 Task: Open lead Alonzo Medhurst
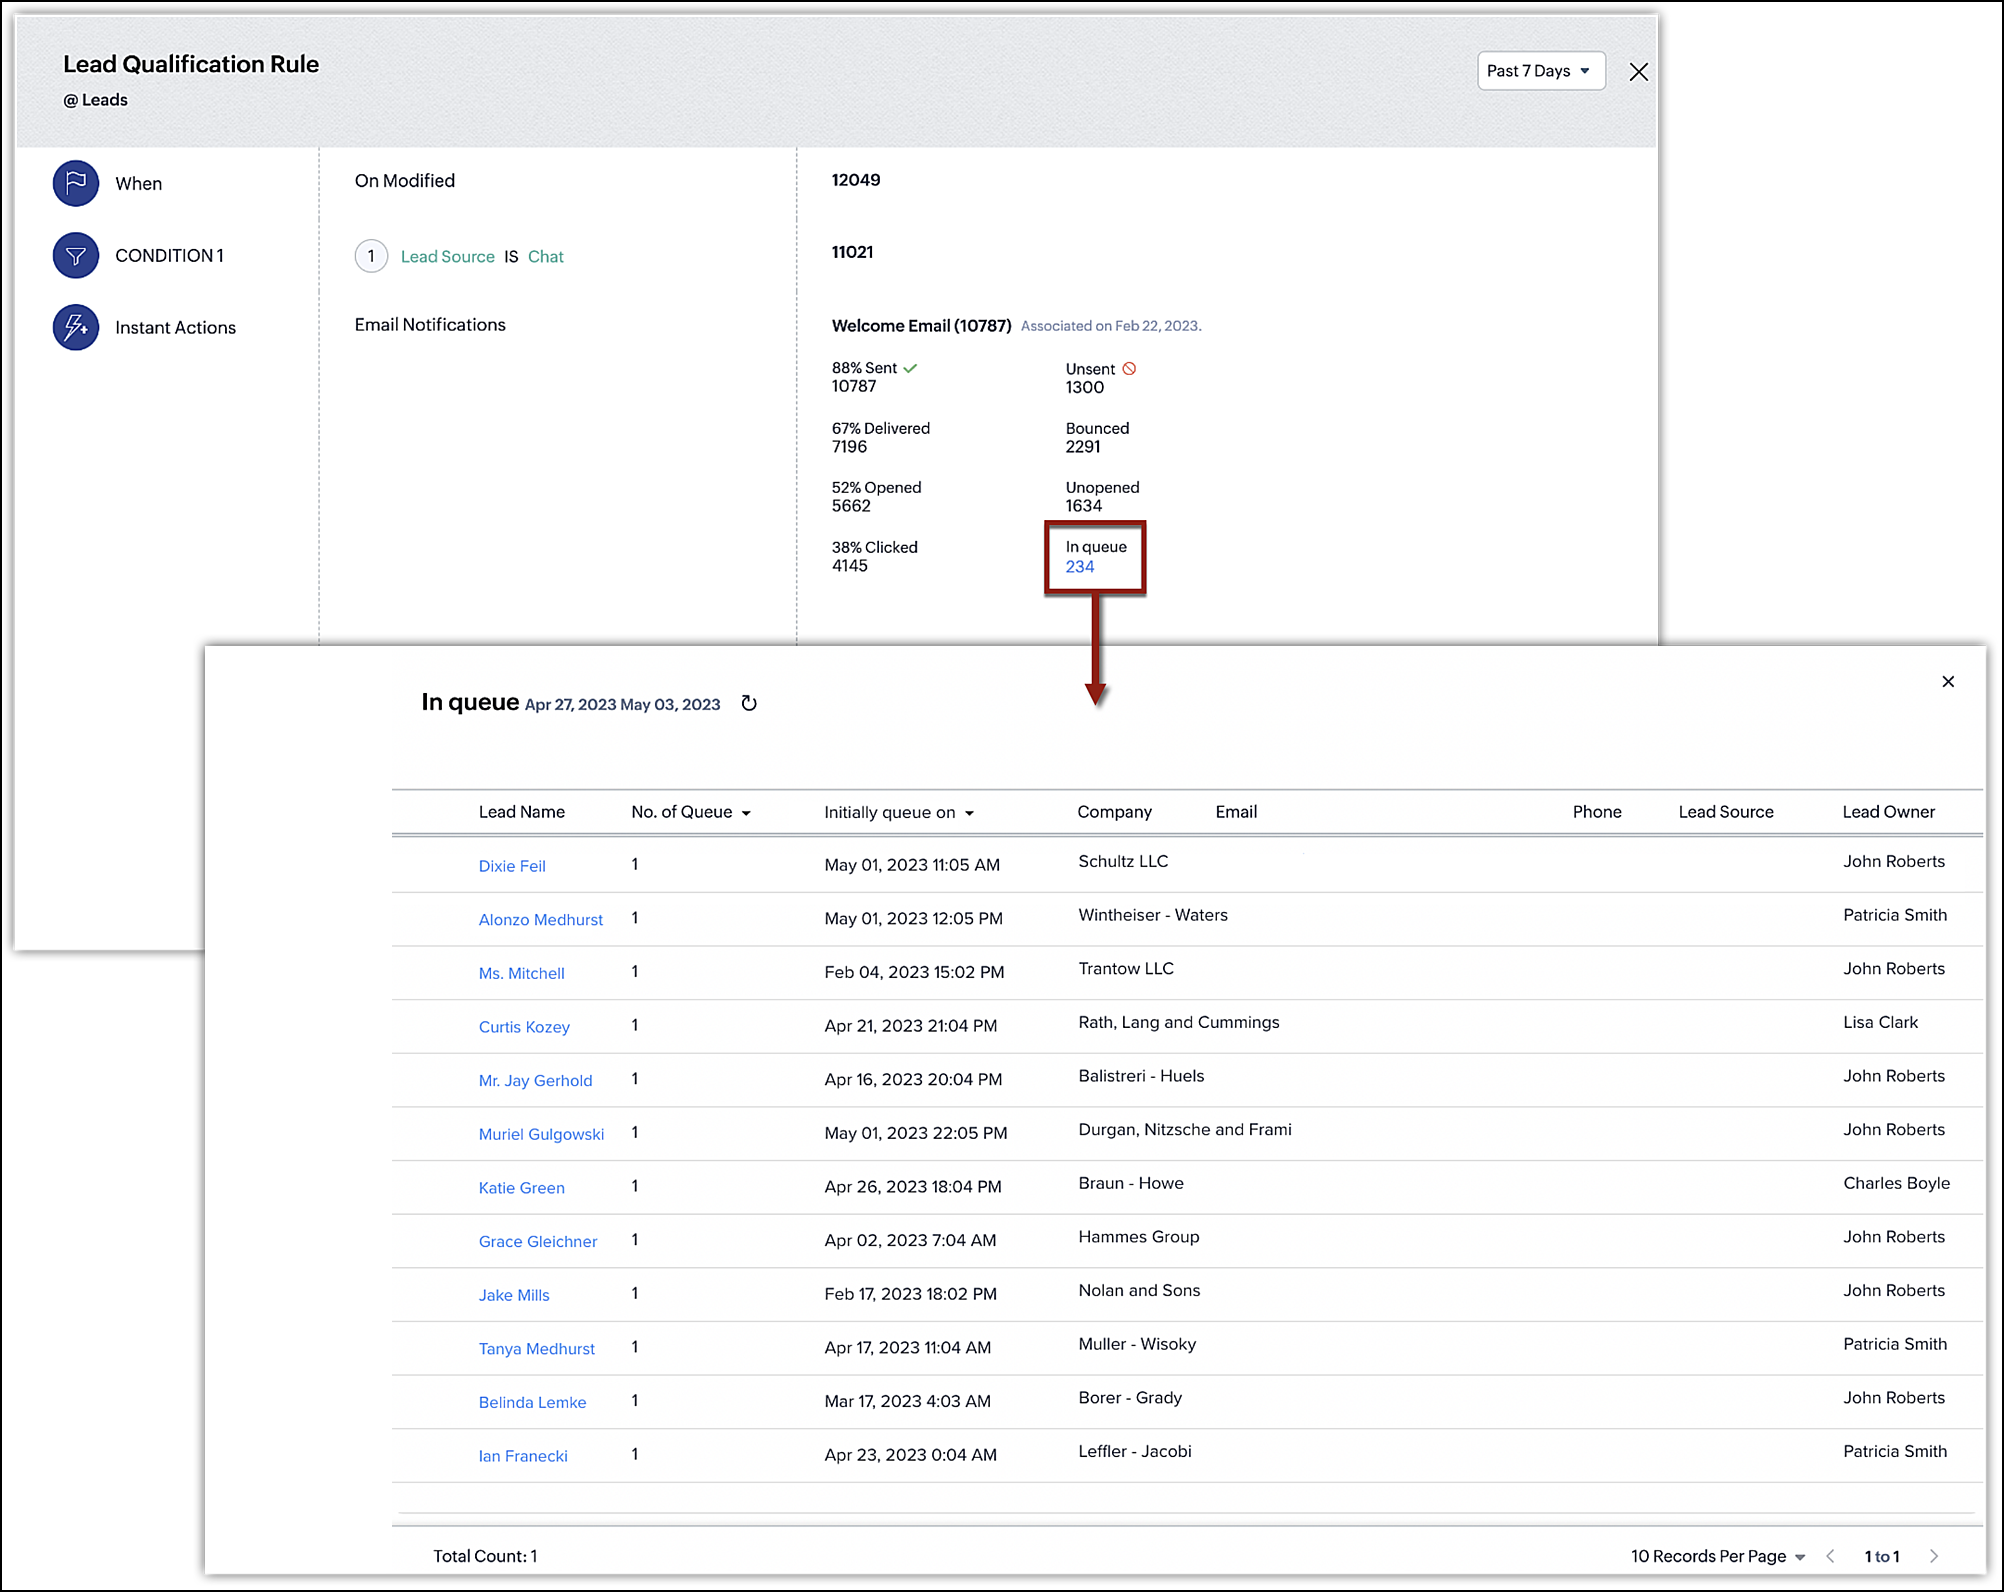[x=540, y=920]
